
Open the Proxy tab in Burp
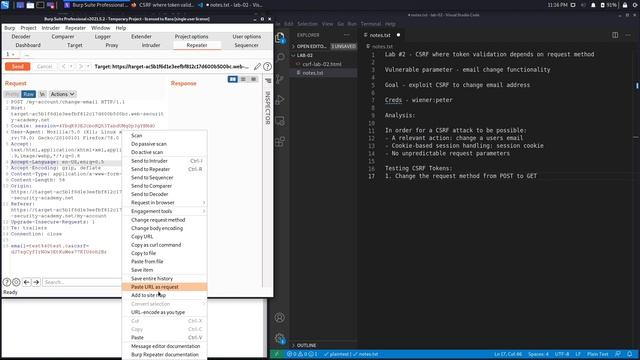click(x=111, y=45)
